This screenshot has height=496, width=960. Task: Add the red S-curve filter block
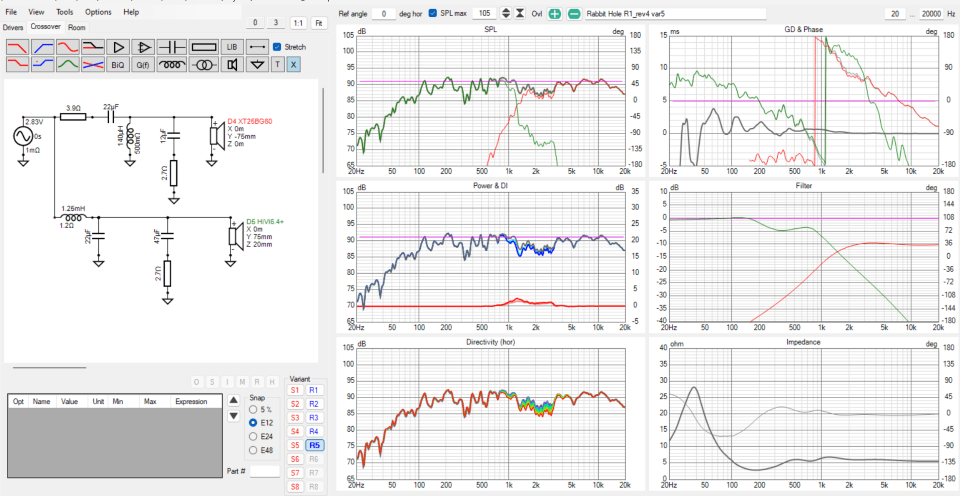pyautogui.click(x=67, y=47)
